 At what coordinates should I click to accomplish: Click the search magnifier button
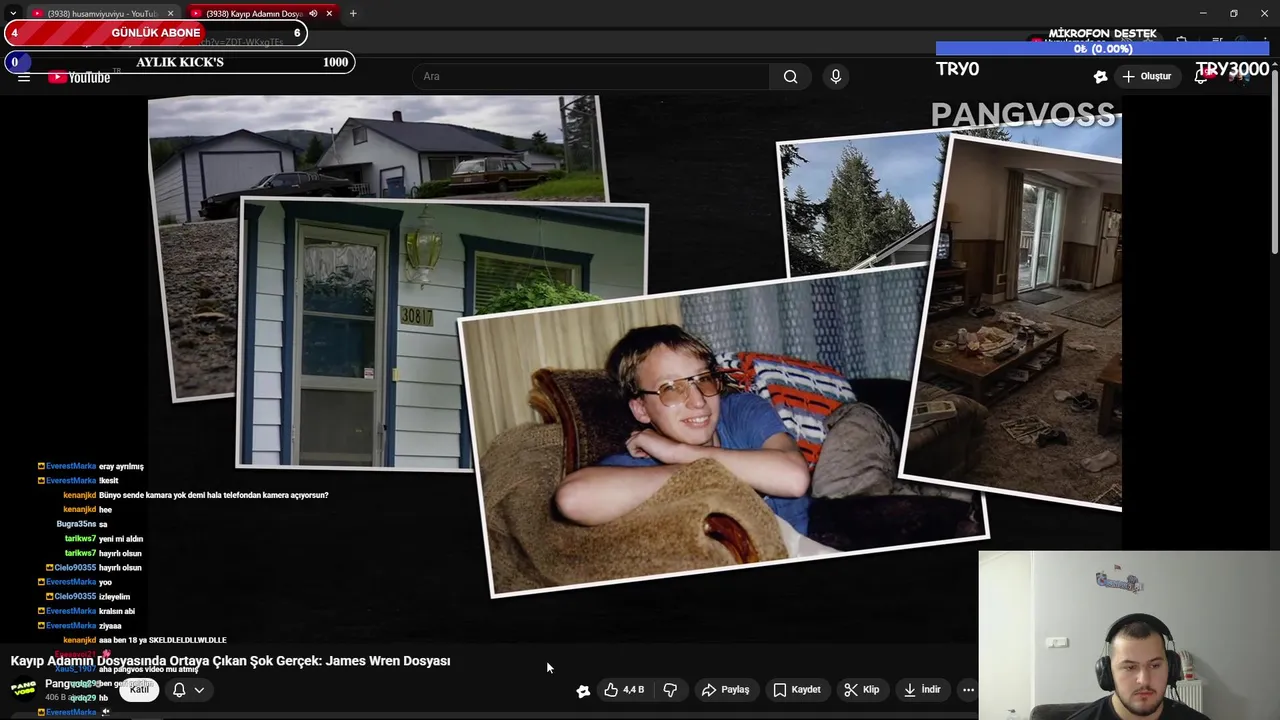791,77
